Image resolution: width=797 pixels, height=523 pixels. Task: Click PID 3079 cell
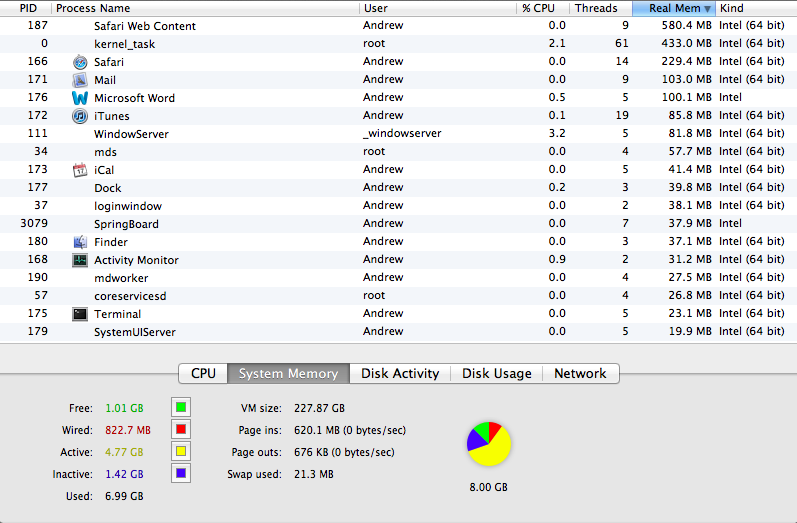(34, 223)
